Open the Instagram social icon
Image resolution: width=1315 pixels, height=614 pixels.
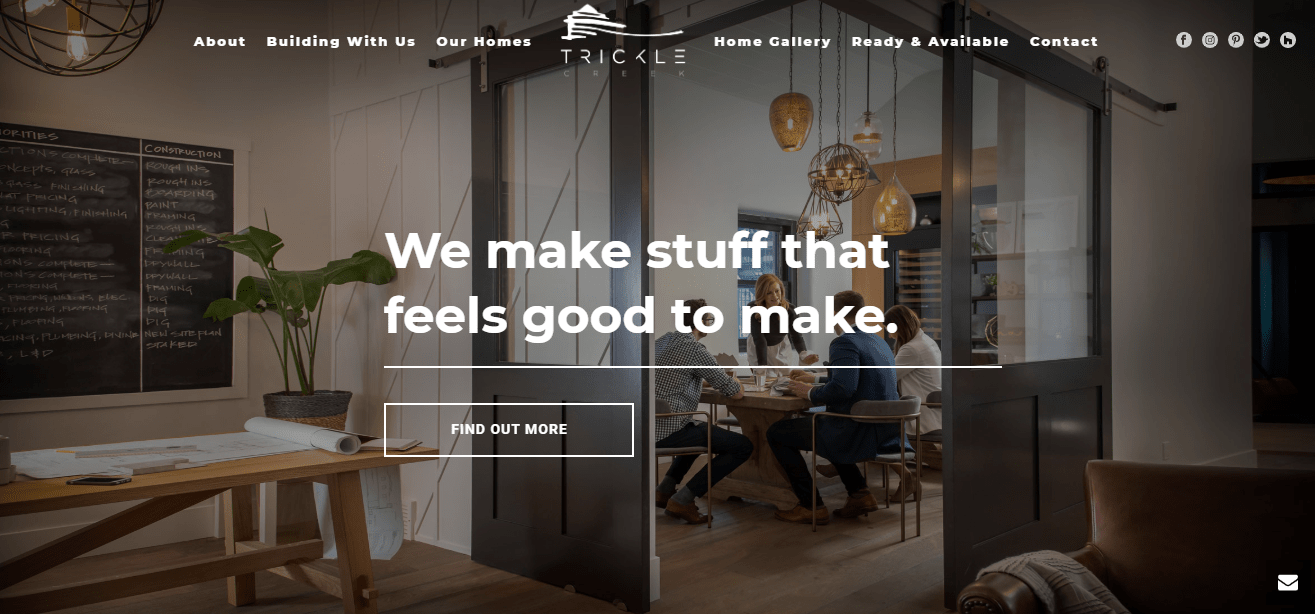pyautogui.click(x=1210, y=40)
